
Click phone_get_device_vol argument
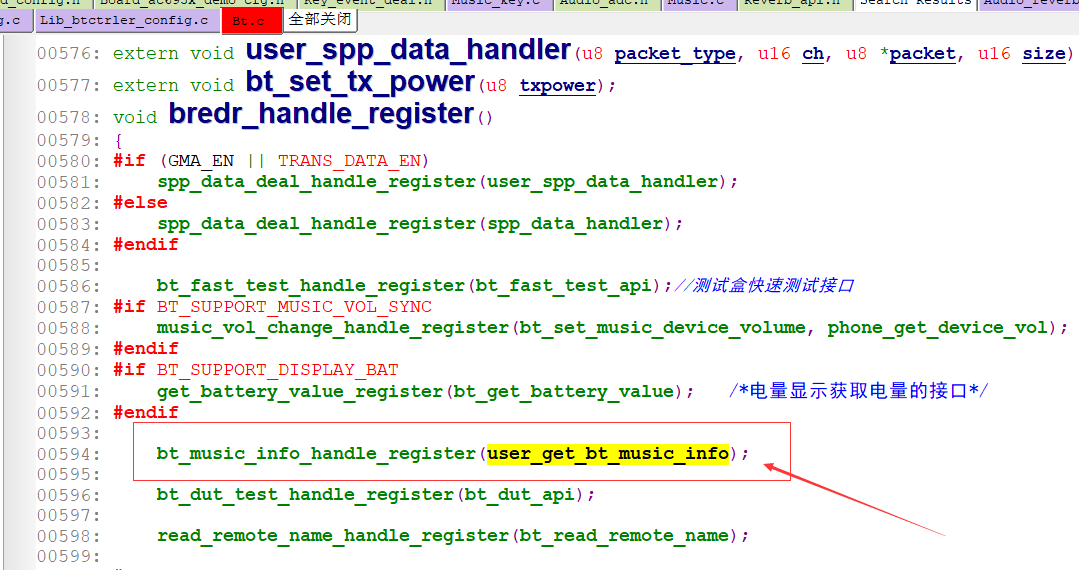(937, 328)
